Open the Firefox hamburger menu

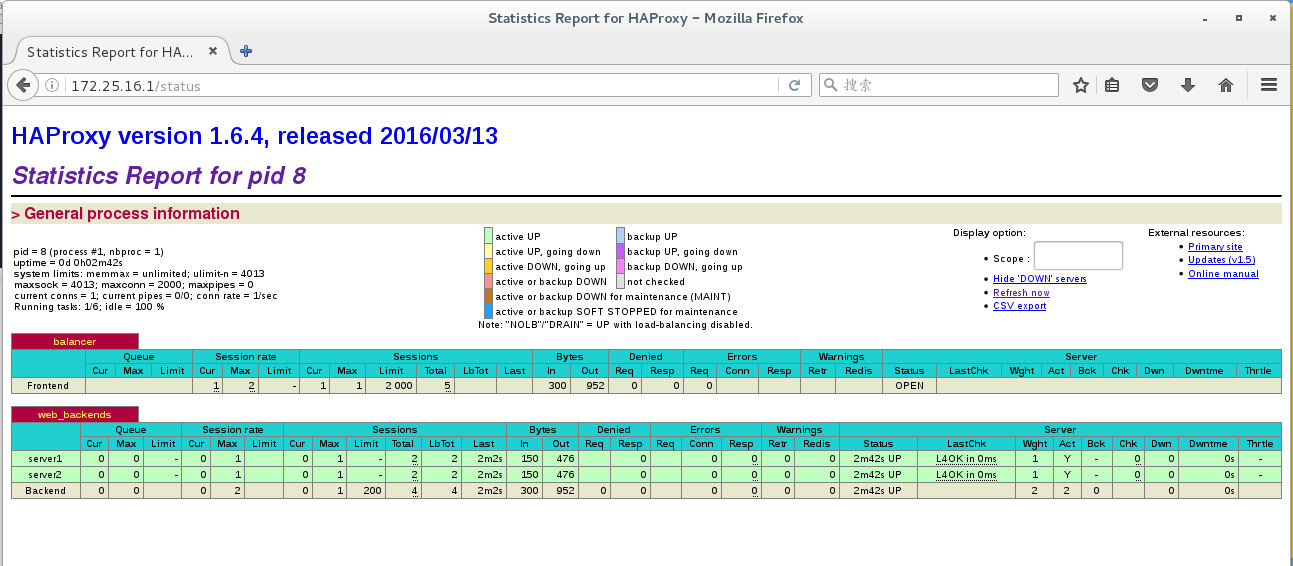pos(1269,86)
